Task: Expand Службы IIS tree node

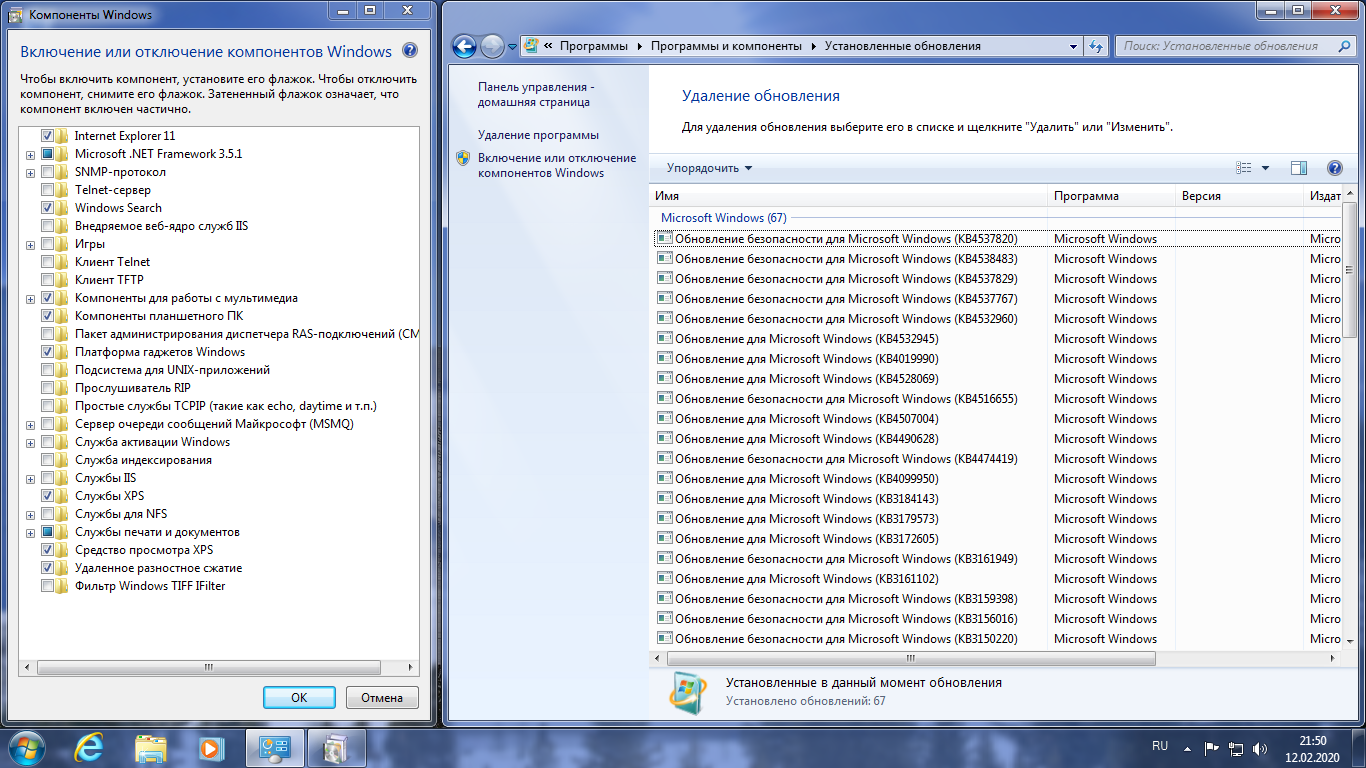Action: pyautogui.click(x=30, y=479)
